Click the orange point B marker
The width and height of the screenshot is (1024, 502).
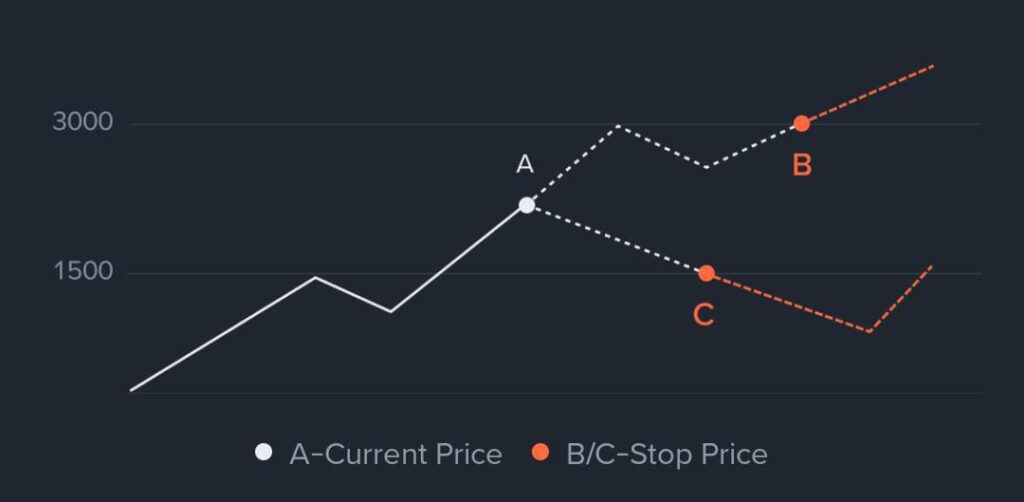tap(802, 124)
